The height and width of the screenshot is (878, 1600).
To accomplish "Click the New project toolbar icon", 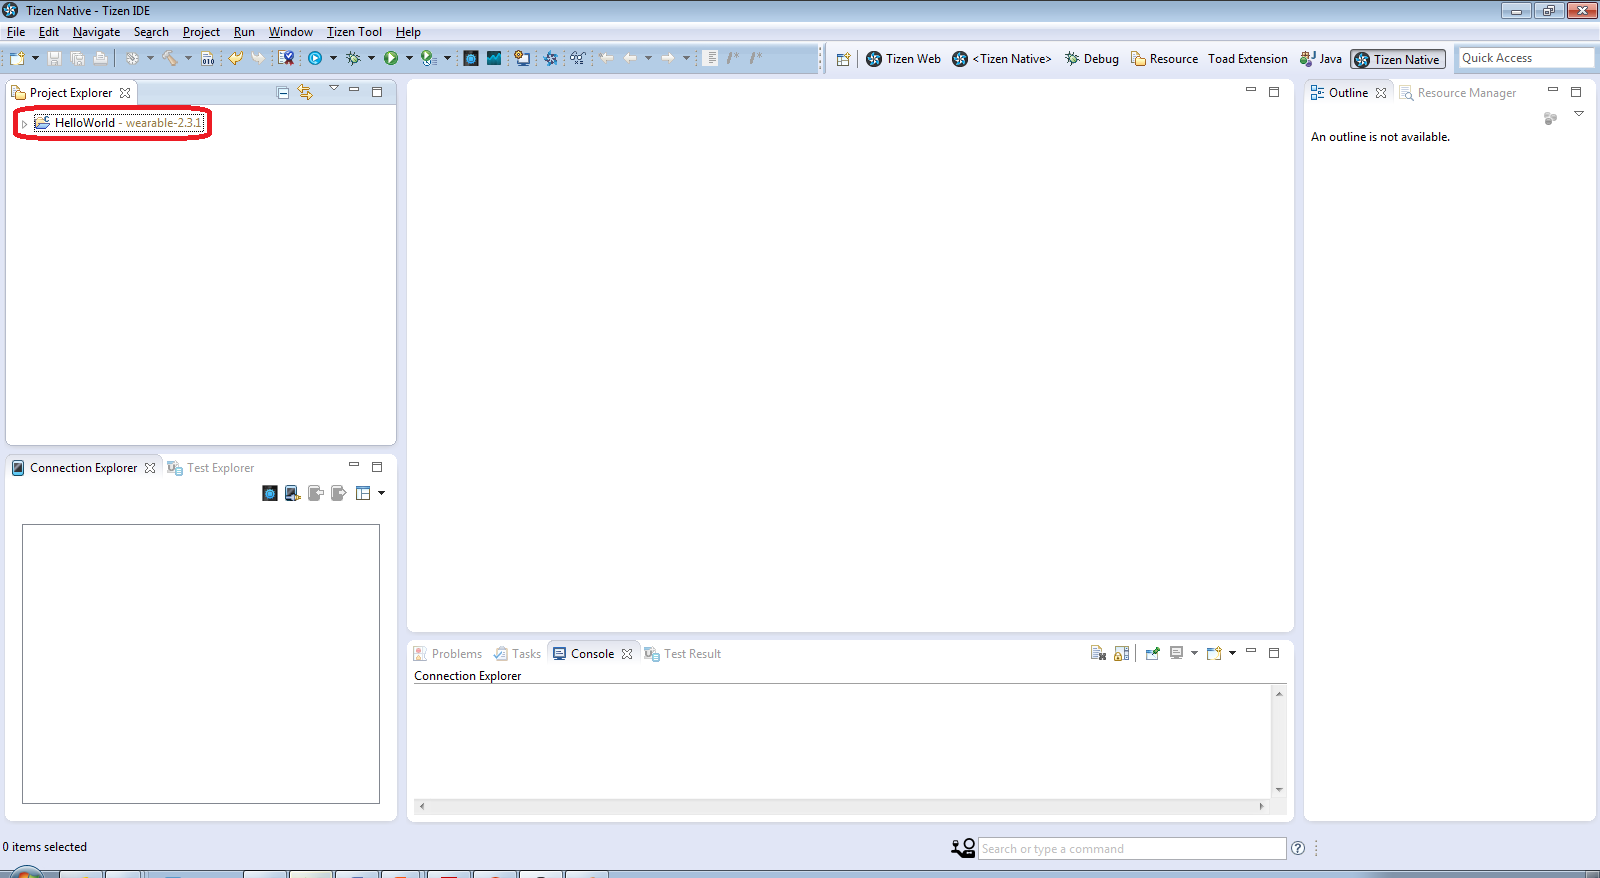I will [x=17, y=58].
